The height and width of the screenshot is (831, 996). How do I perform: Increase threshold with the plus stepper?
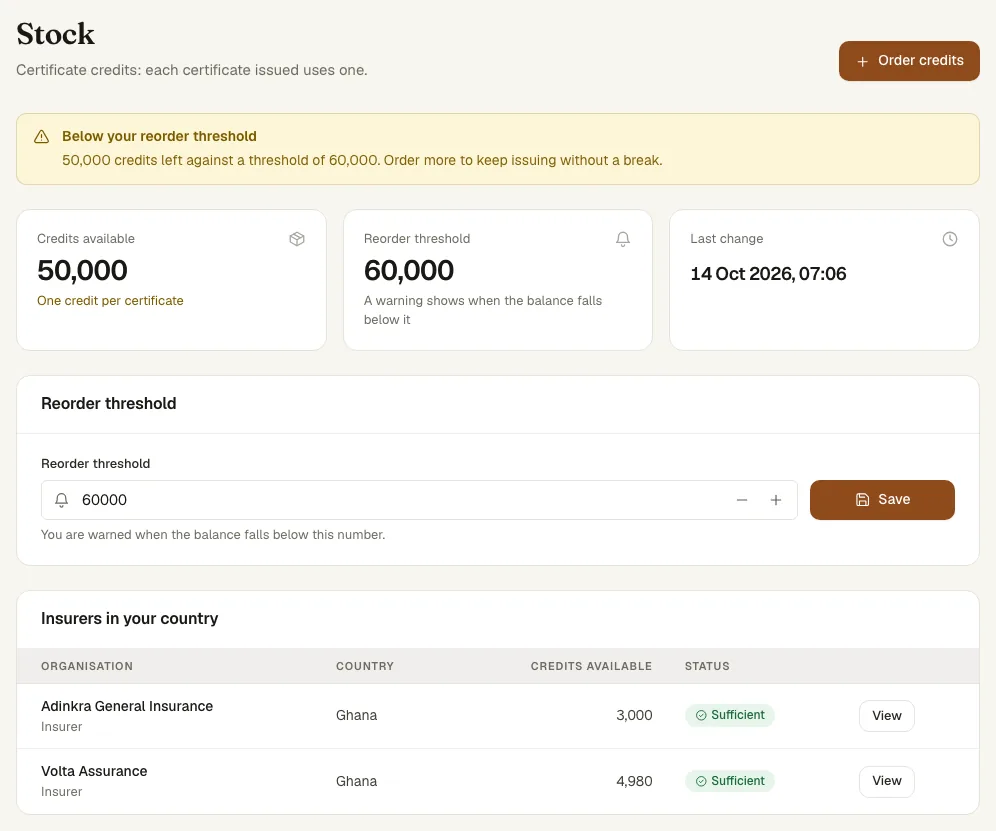(x=776, y=500)
